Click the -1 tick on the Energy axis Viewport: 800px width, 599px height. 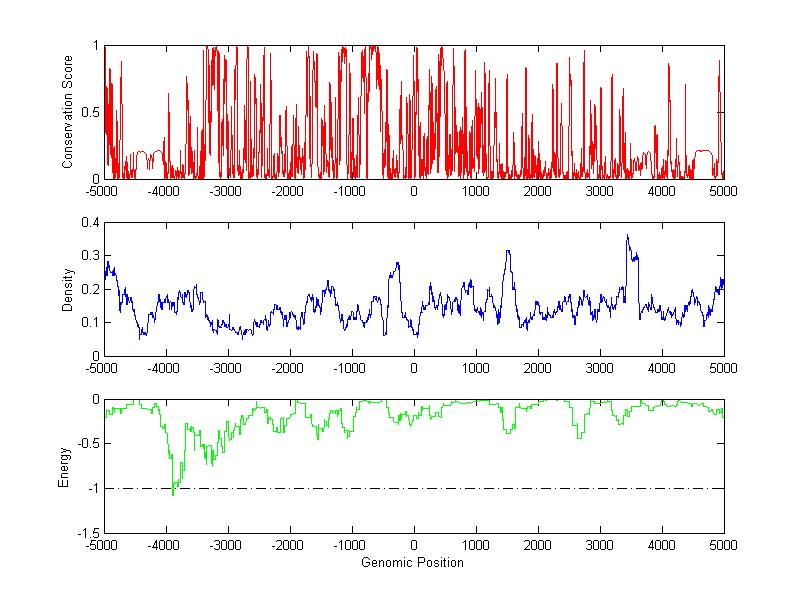[x=91, y=488]
